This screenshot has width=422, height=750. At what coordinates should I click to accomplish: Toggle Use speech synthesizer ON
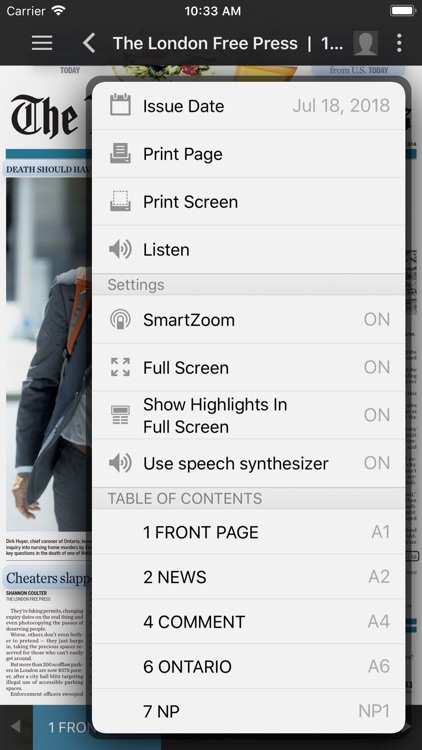tap(377, 463)
